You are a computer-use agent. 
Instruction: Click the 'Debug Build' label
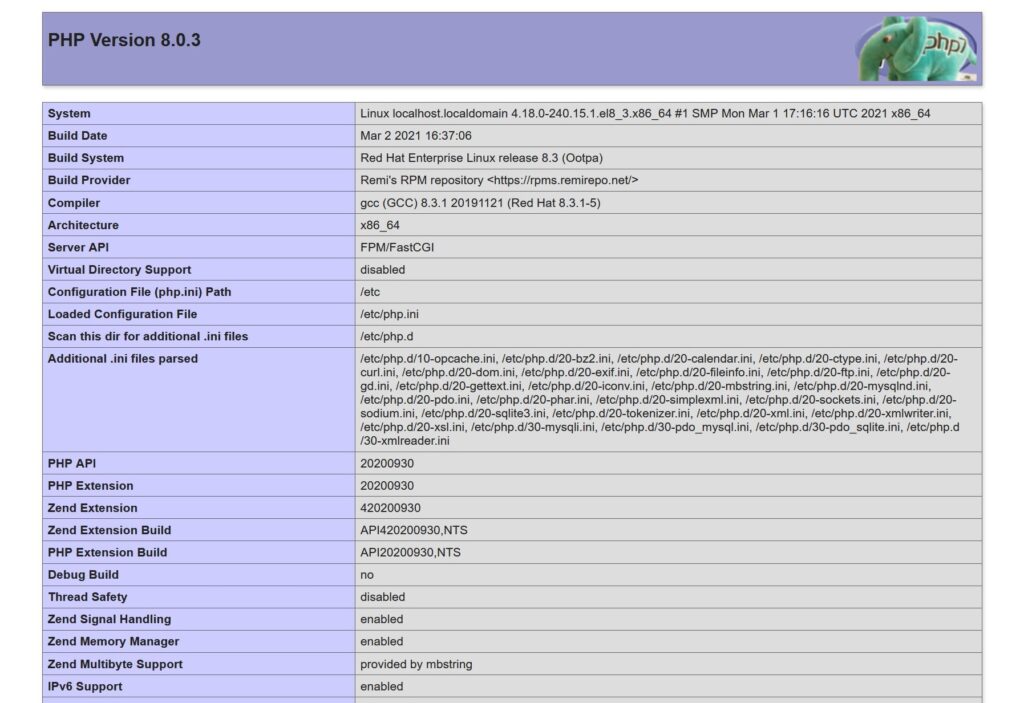pos(83,575)
